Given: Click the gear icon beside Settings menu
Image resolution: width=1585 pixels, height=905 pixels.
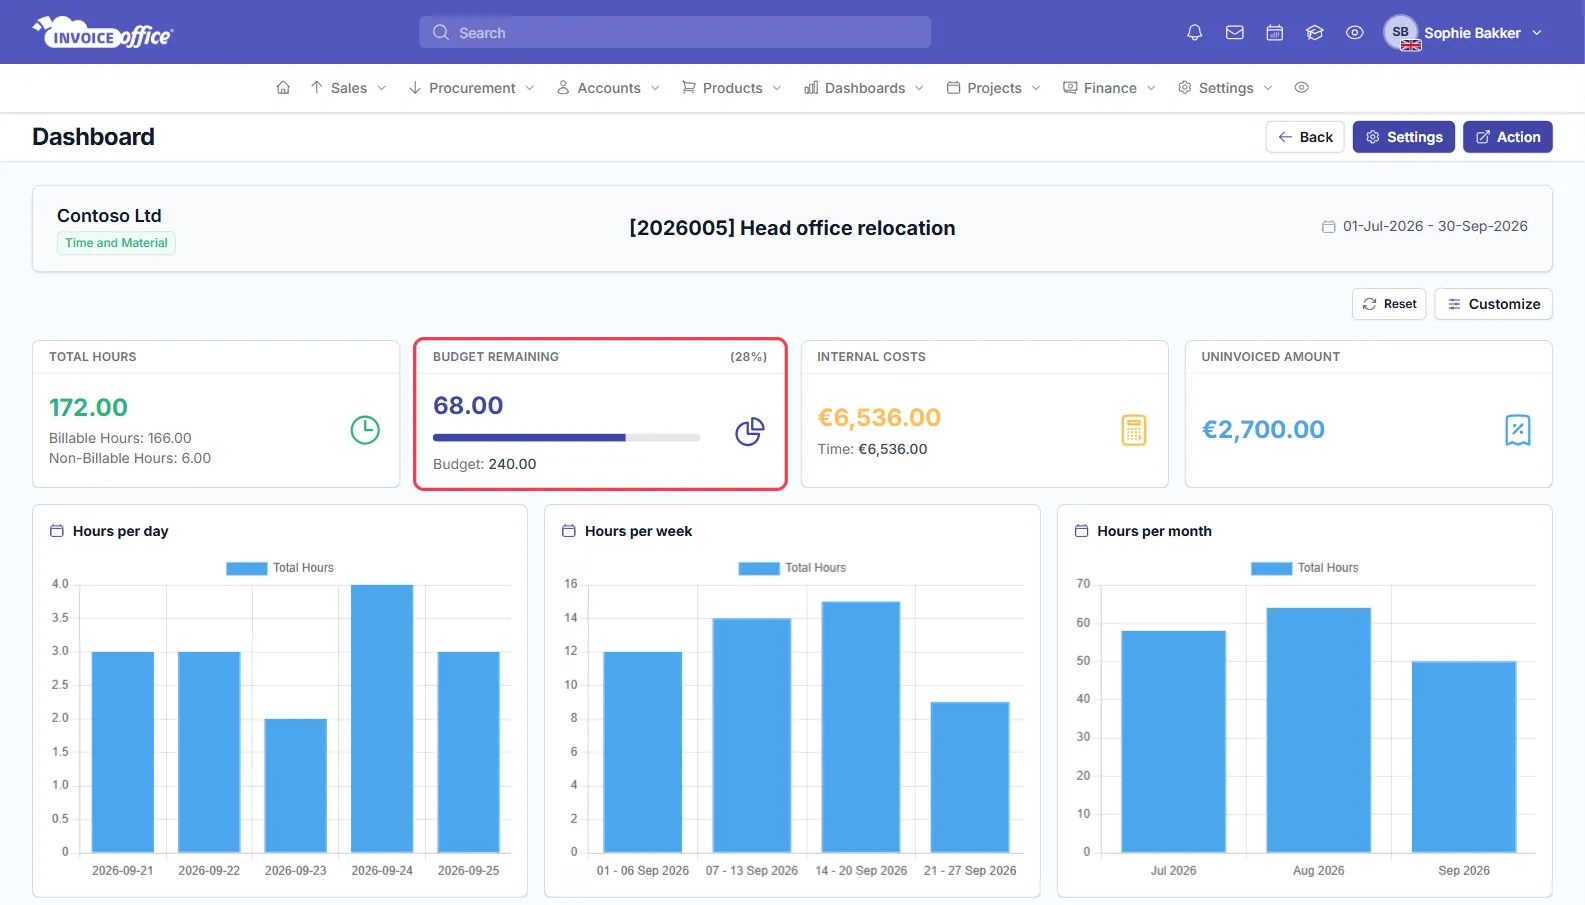Looking at the screenshot, I should tap(1185, 88).
